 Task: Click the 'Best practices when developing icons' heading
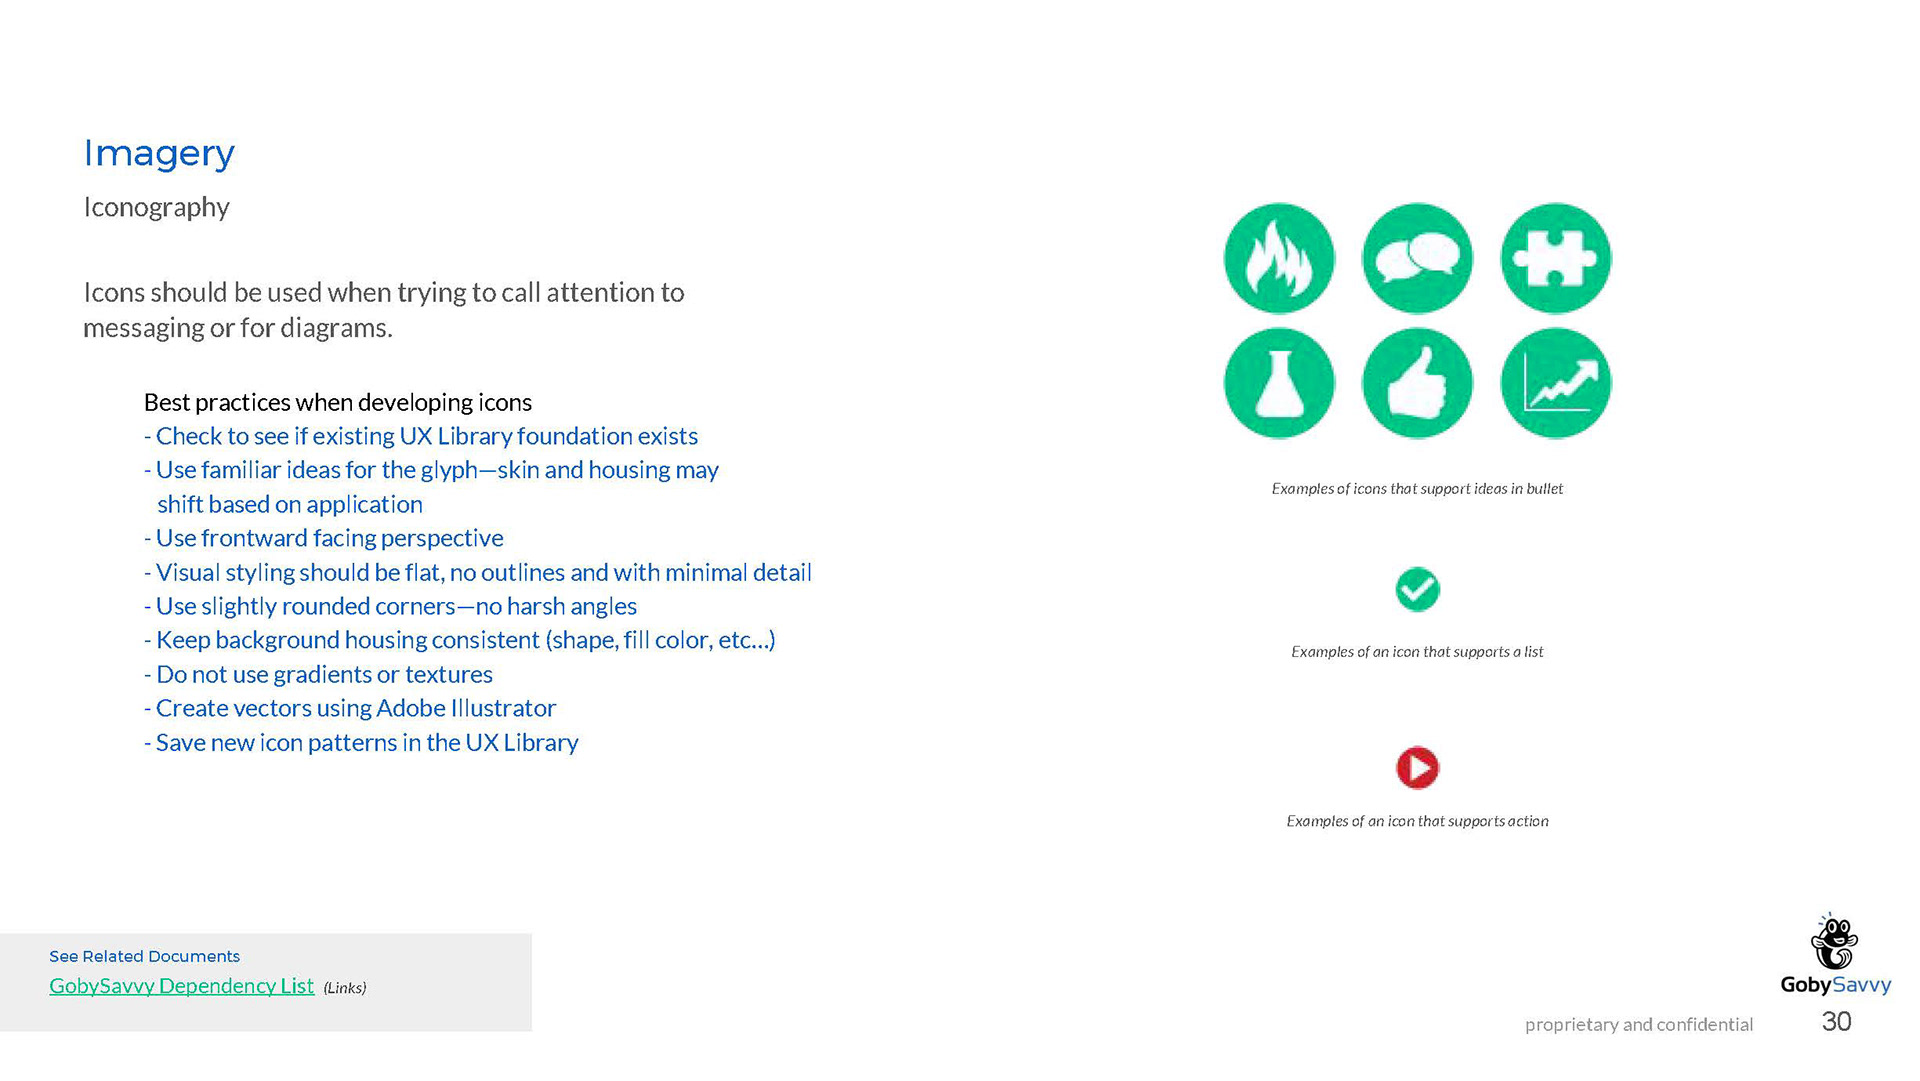pyautogui.click(x=338, y=402)
